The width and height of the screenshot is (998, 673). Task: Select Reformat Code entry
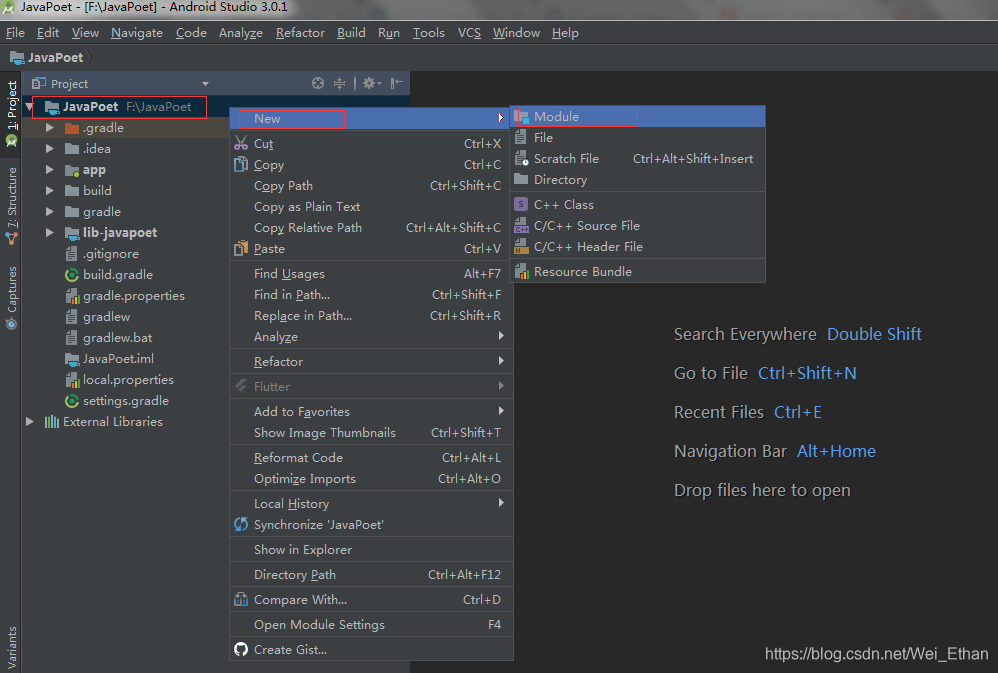[371, 457]
